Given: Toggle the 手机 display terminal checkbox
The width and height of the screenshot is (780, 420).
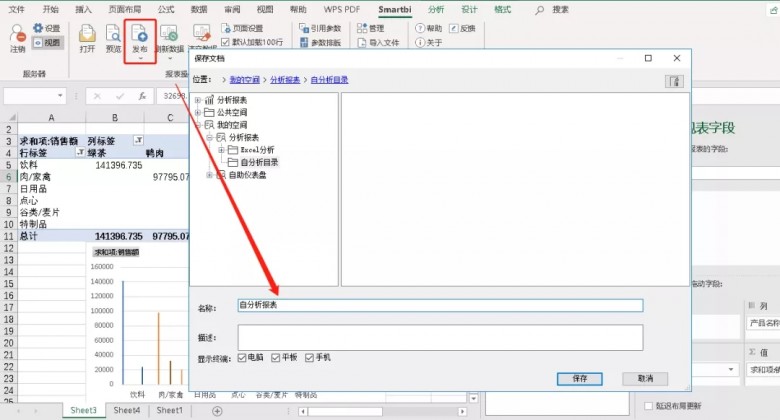Looking at the screenshot, I should tap(309, 357).
